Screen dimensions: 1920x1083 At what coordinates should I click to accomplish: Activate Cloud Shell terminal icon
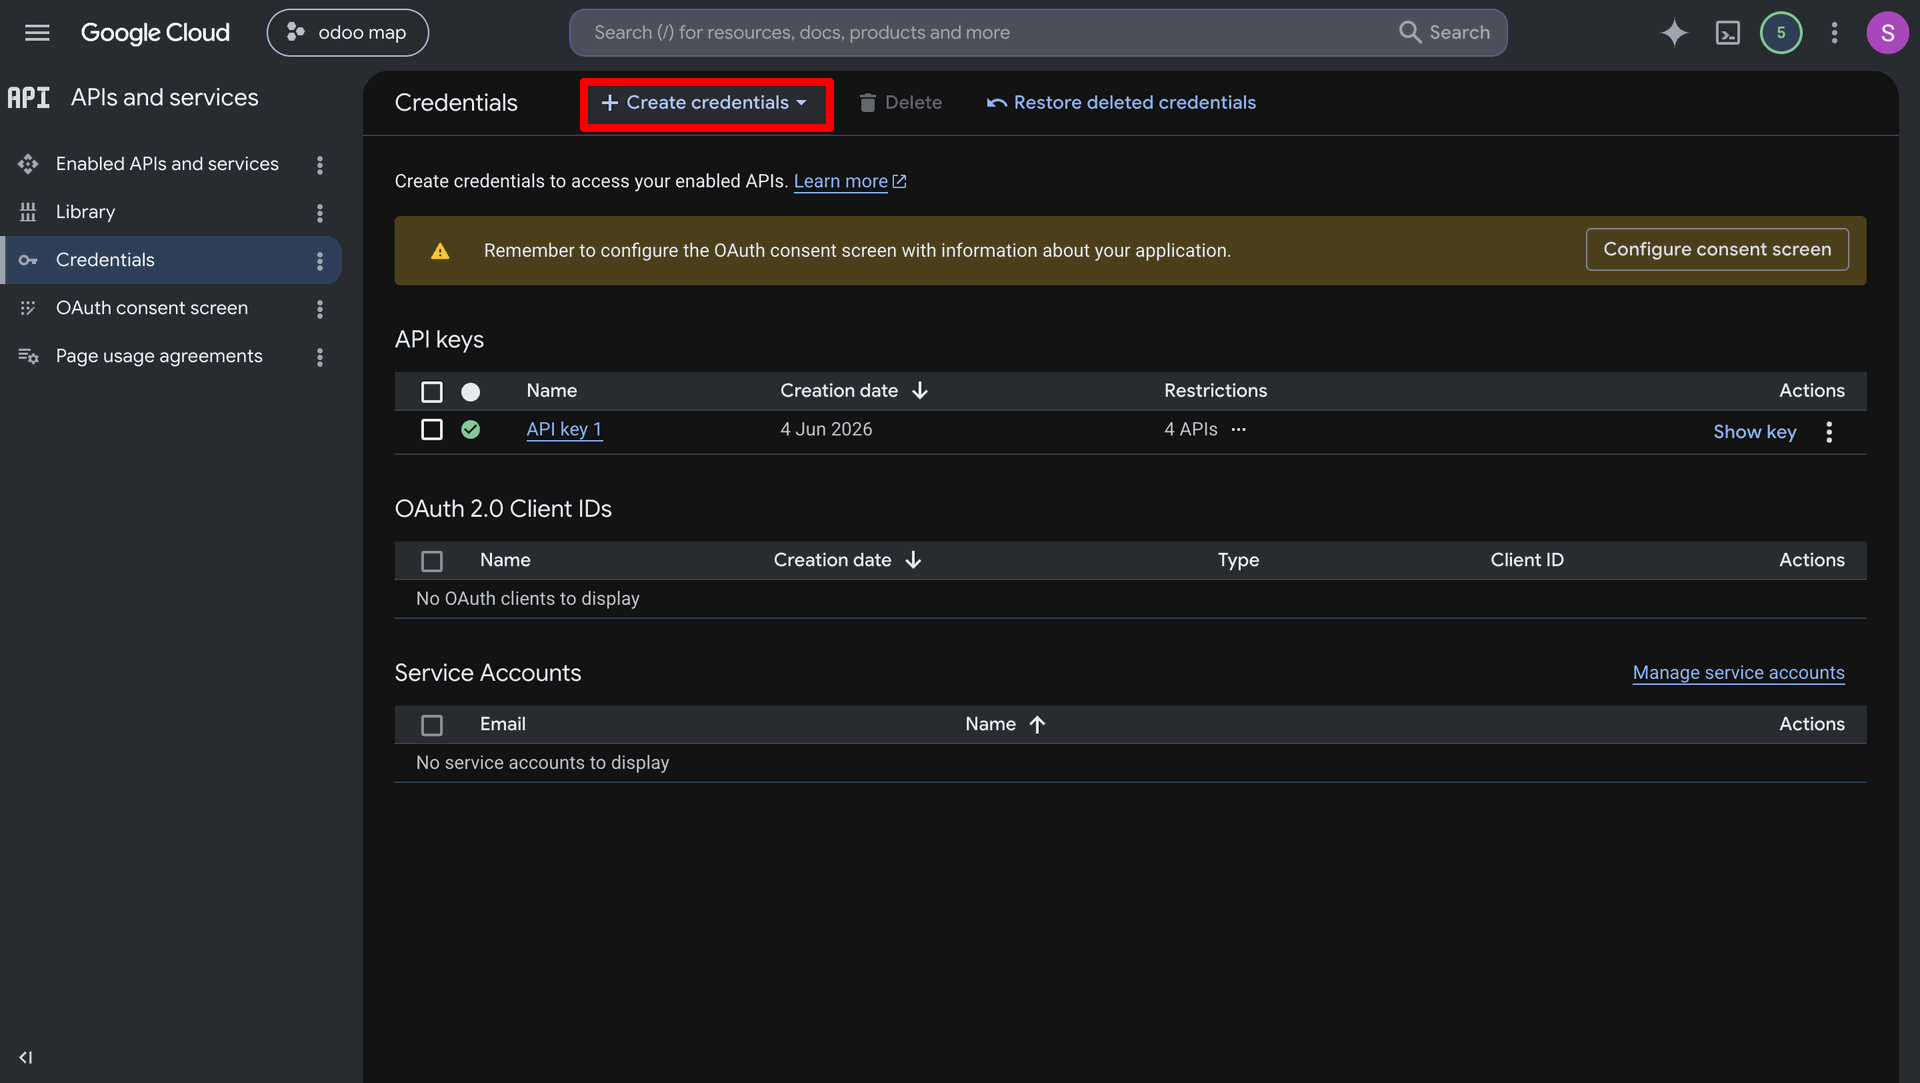(1727, 33)
